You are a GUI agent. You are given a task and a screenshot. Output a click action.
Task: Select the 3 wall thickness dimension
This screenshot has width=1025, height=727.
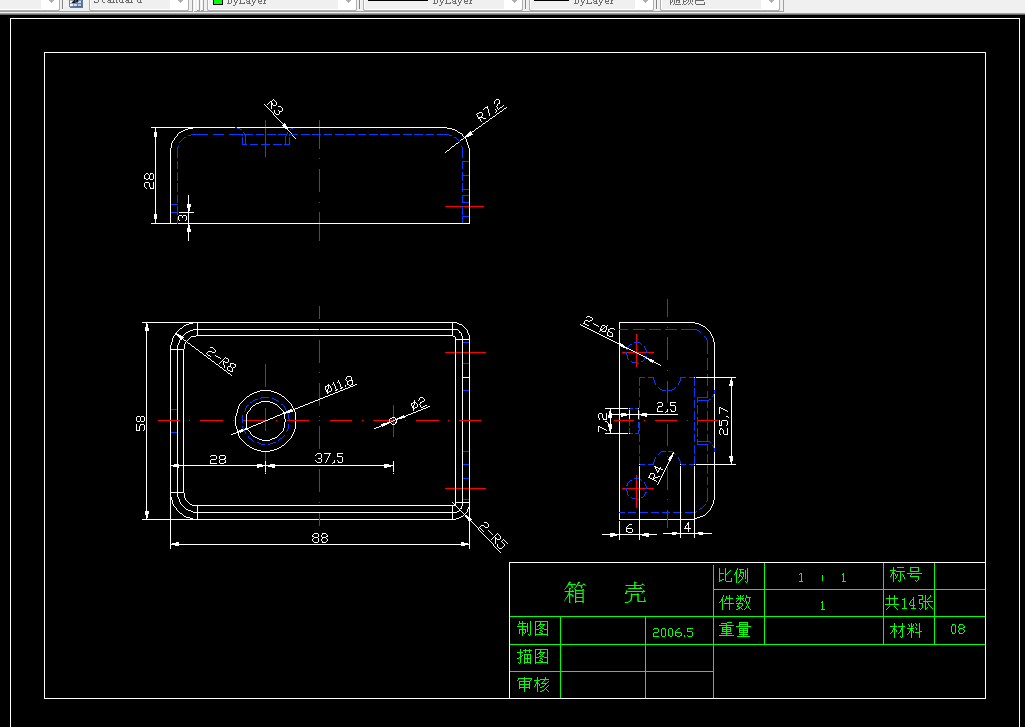[x=184, y=216]
